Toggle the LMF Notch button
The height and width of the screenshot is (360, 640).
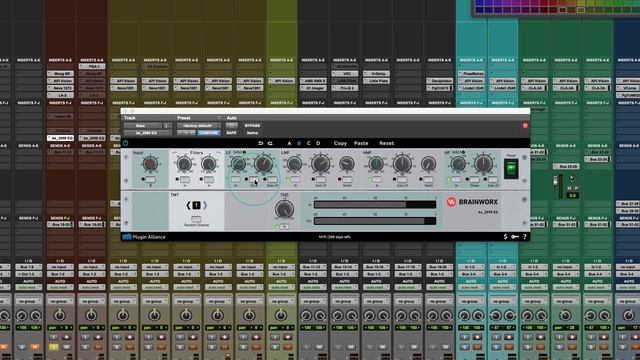click(347, 180)
